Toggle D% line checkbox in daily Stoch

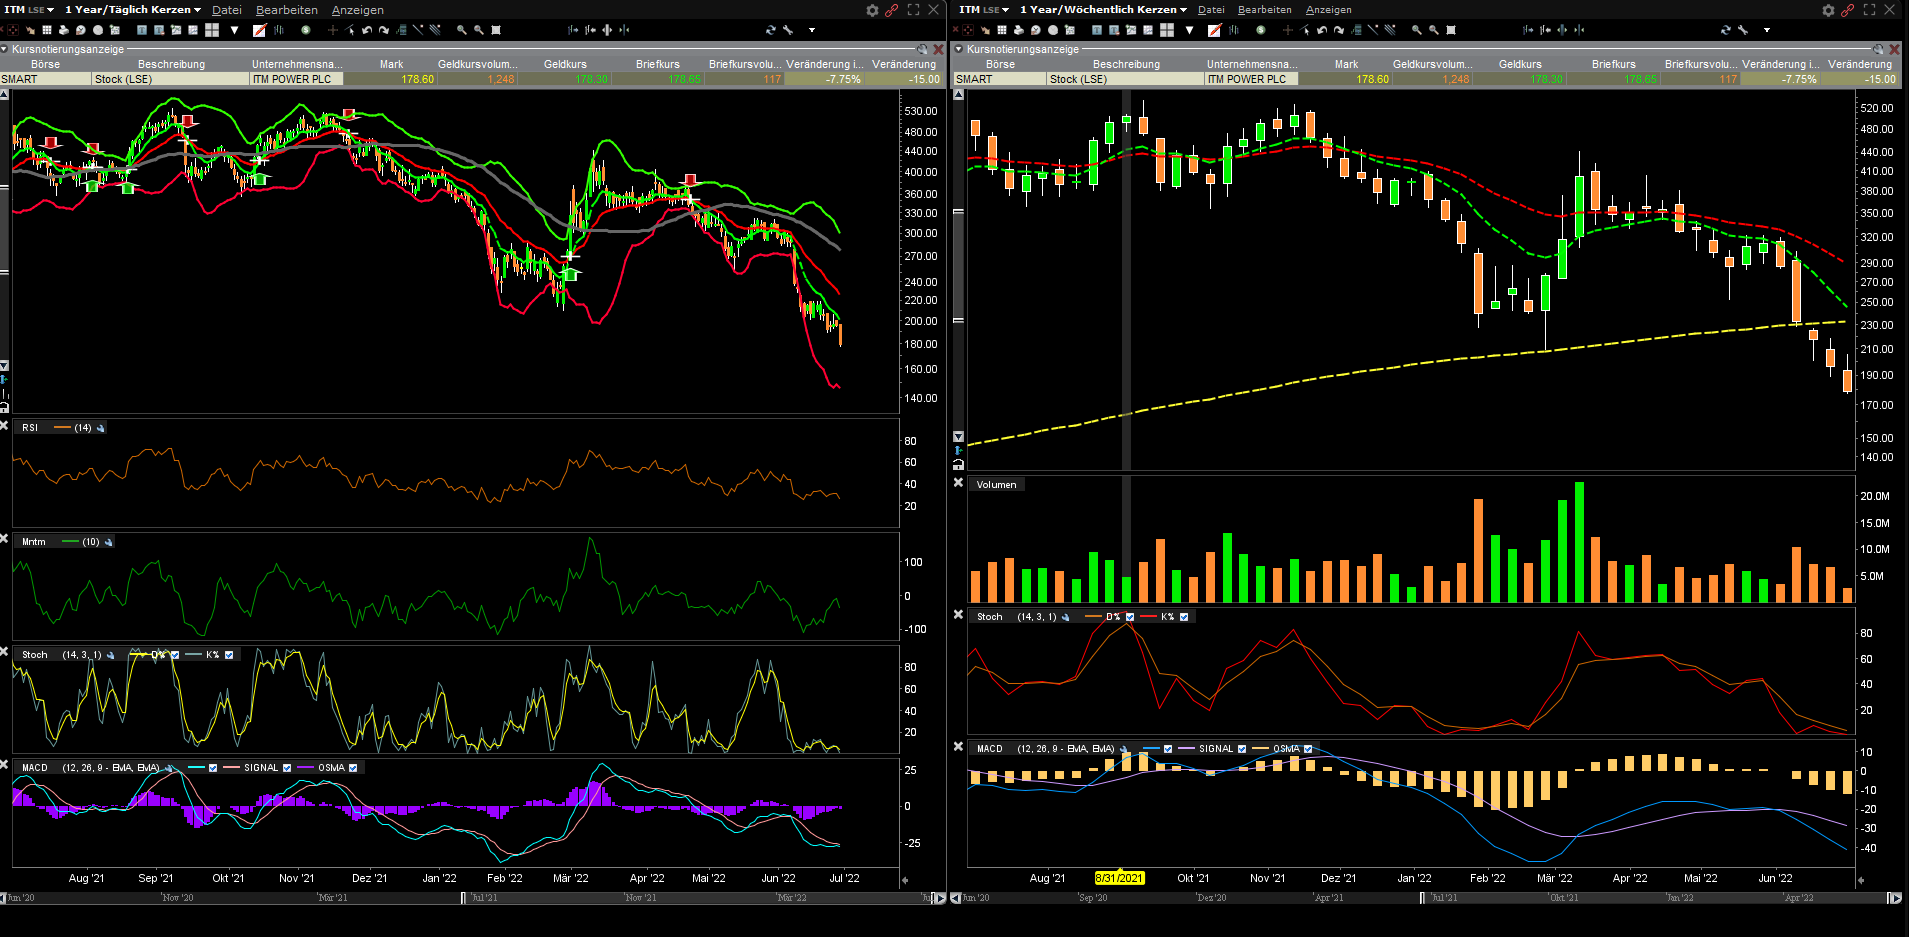click(x=175, y=655)
